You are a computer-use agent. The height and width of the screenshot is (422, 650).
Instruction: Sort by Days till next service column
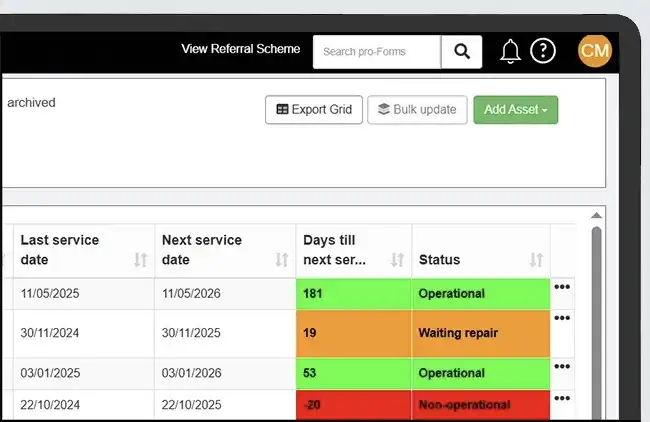397,260
